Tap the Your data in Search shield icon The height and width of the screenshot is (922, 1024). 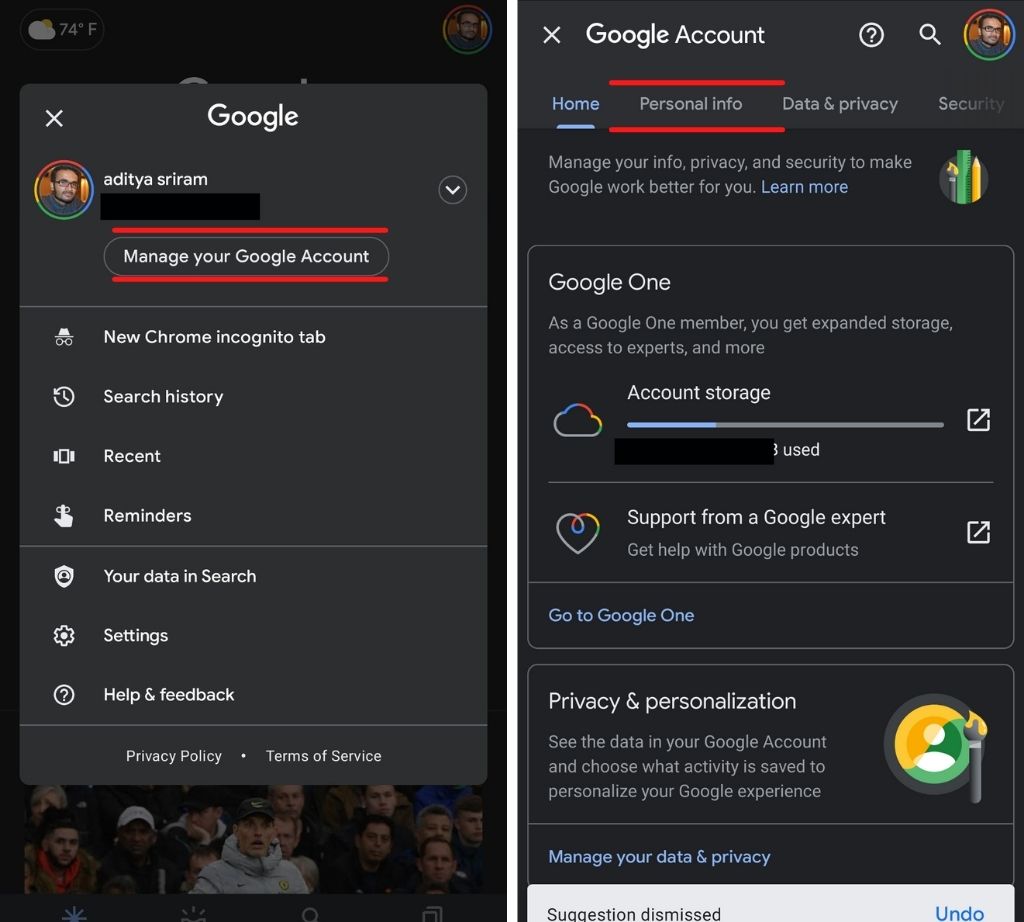[64, 576]
